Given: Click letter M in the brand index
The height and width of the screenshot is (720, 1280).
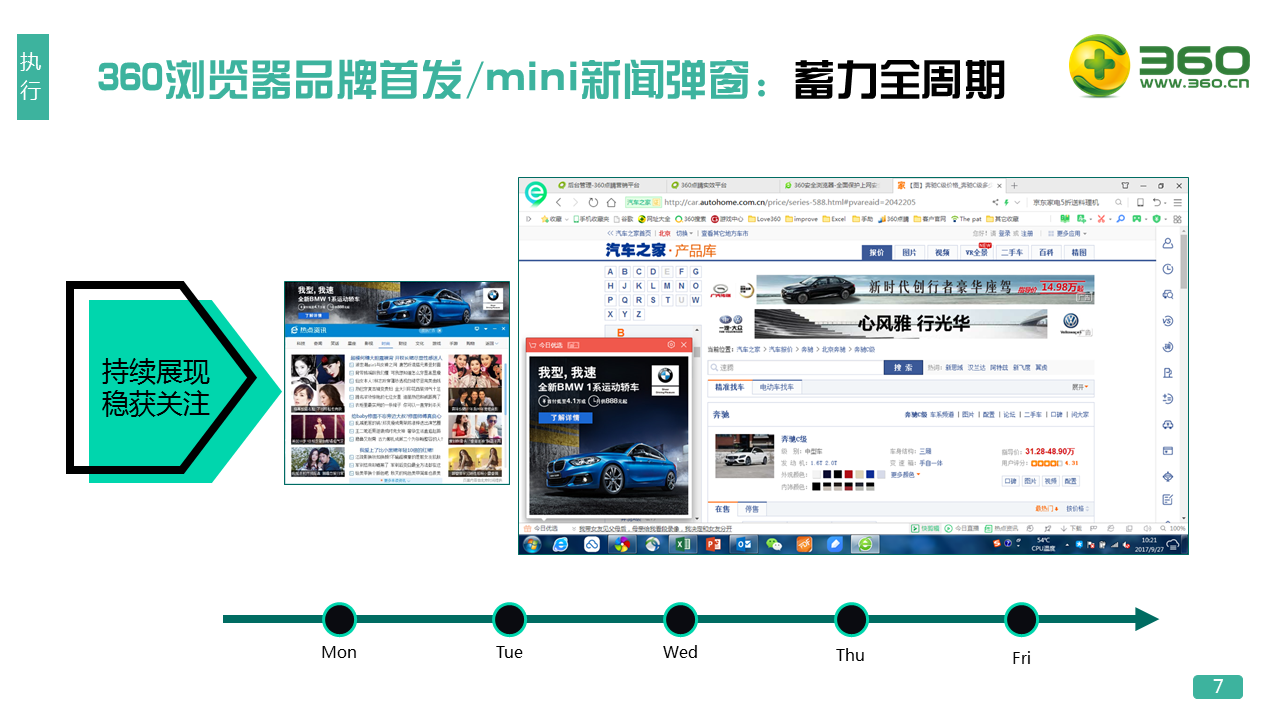Looking at the screenshot, I should point(667,286).
